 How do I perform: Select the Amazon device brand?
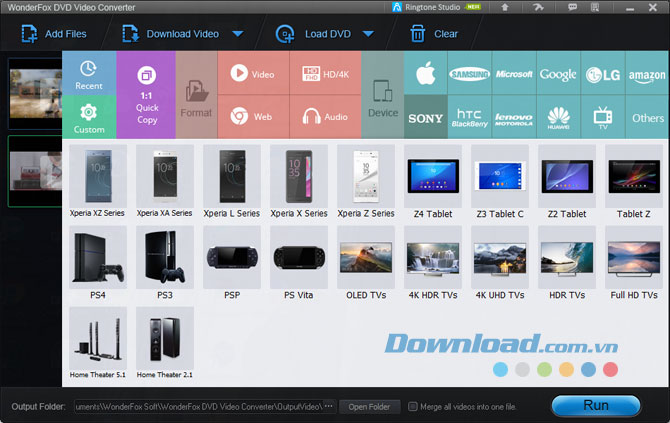coord(647,73)
